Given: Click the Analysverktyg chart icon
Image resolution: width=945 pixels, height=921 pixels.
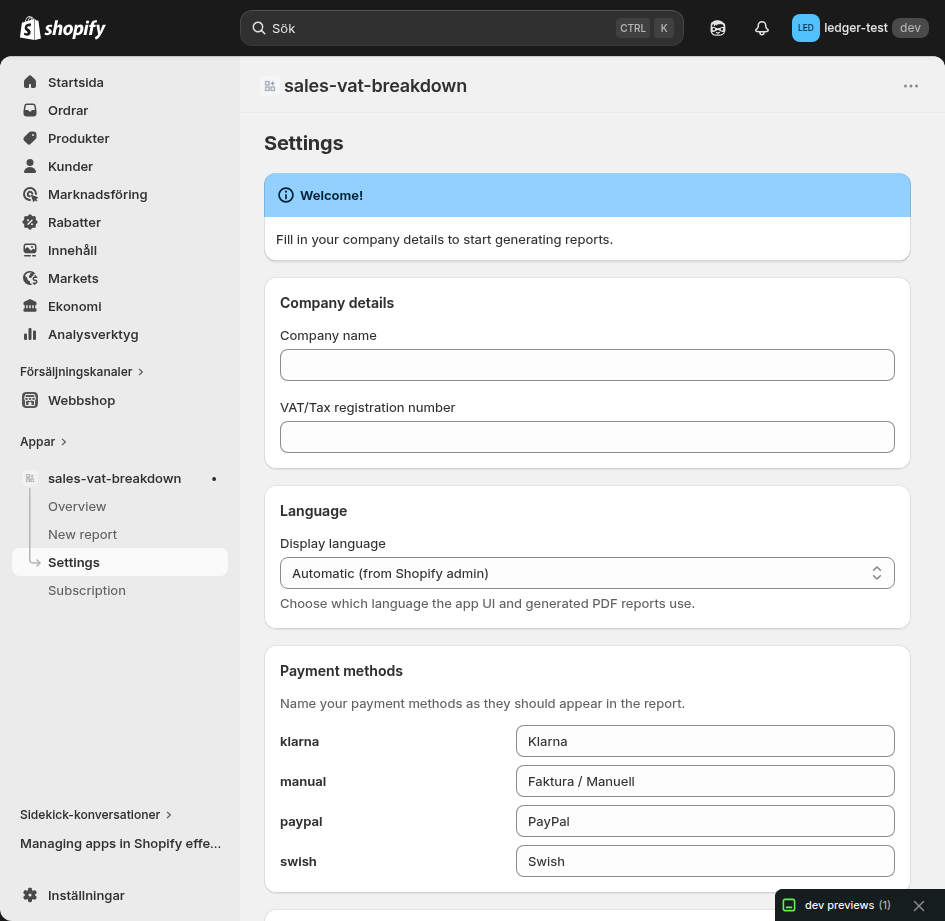Looking at the screenshot, I should coord(28,334).
